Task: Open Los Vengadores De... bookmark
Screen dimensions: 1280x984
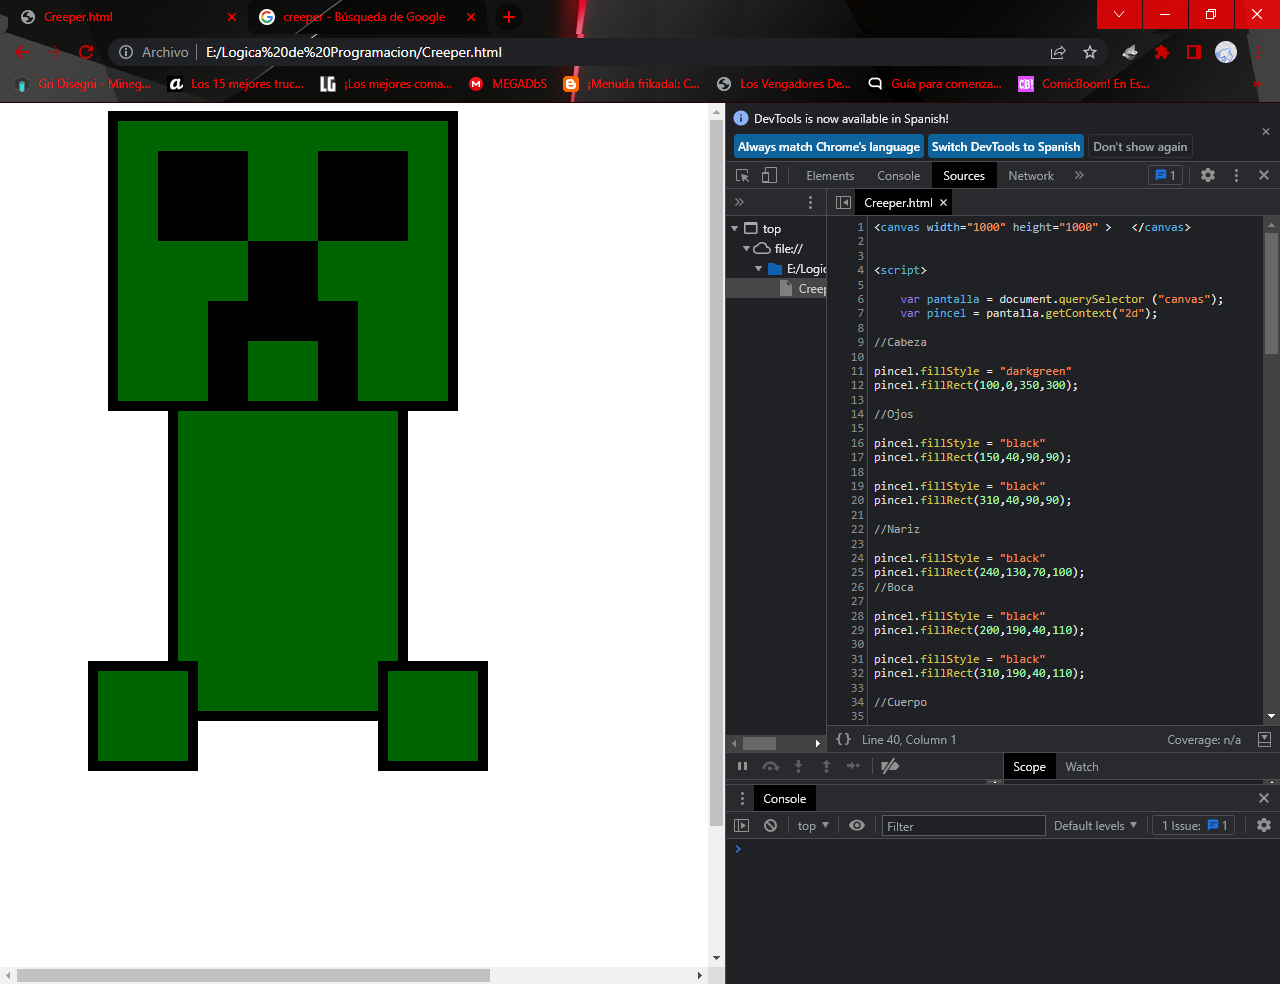Action: [784, 84]
